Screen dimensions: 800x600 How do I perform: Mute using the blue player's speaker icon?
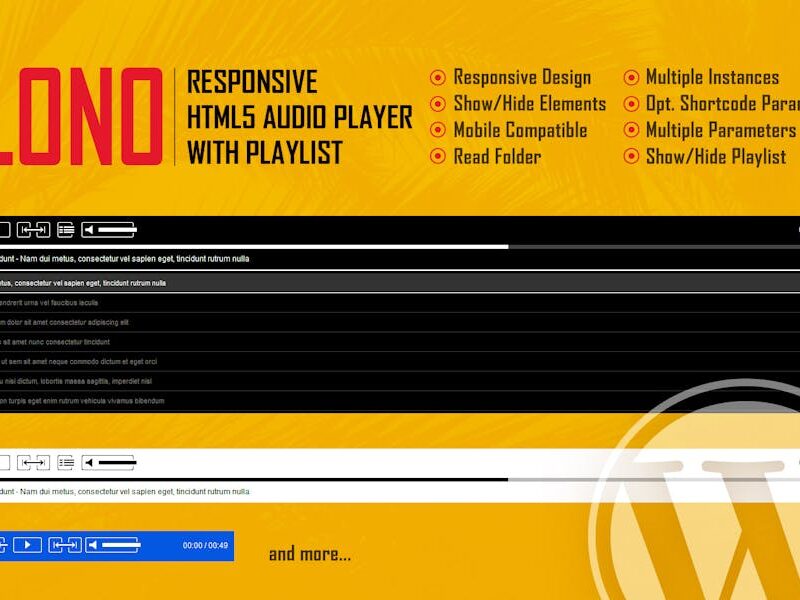coord(92,545)
